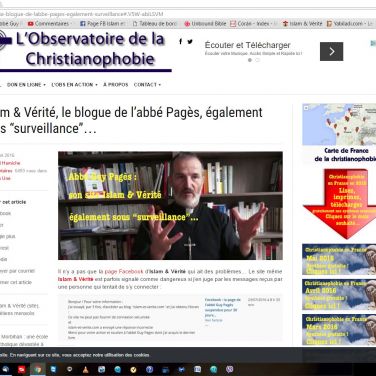Select the second ad carousel dot
The height and width of the screenshot is (376, 376).
257,60
